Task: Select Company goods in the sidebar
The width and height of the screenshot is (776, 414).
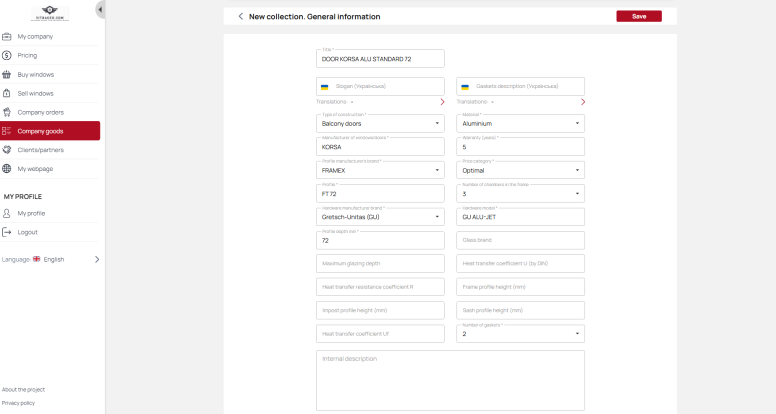Action: click(x=50, y=131)
